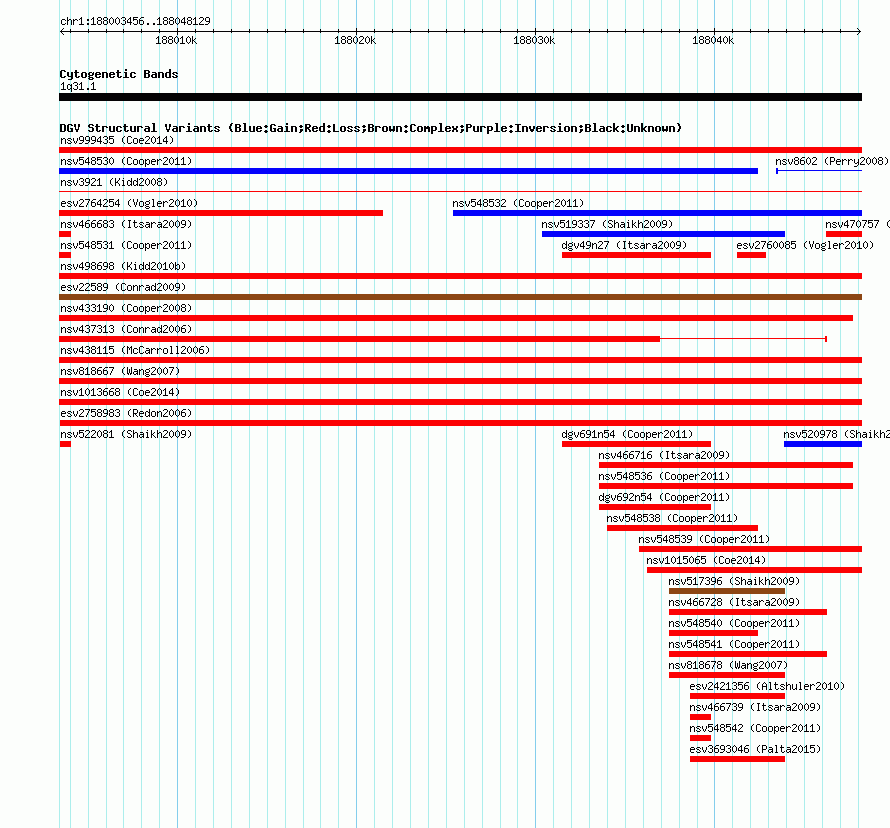
Task: Click the brown esv22589 complex bar
Action: coord(460,297)
